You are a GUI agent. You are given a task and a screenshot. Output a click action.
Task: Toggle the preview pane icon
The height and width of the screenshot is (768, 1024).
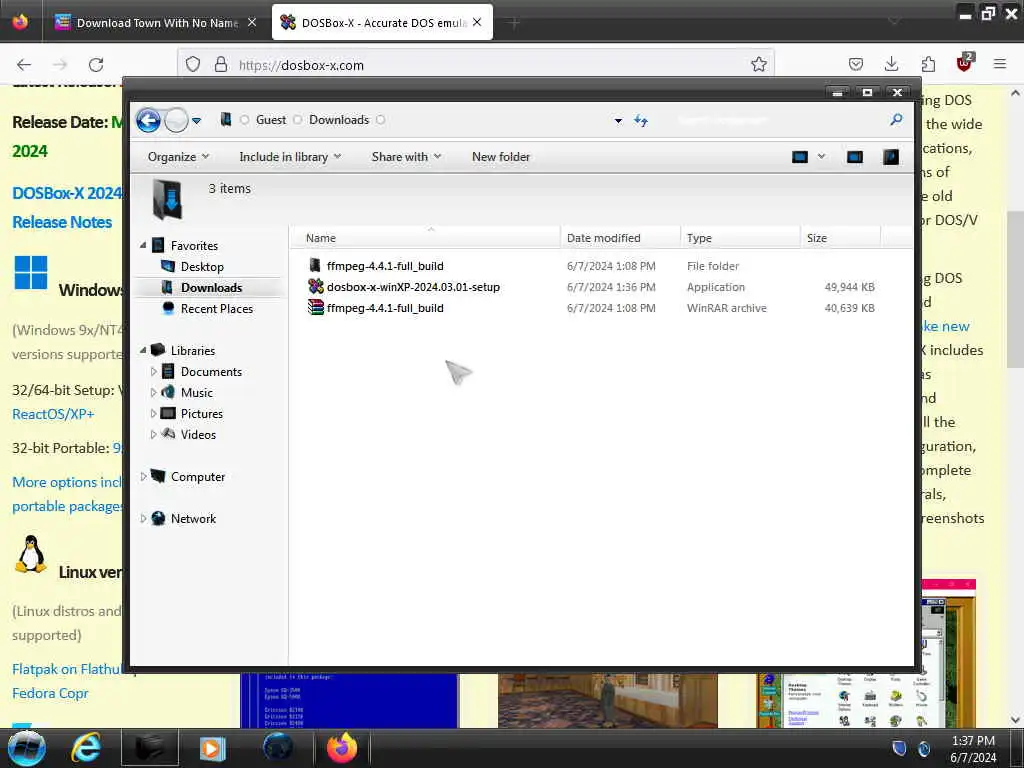point(855,157)
